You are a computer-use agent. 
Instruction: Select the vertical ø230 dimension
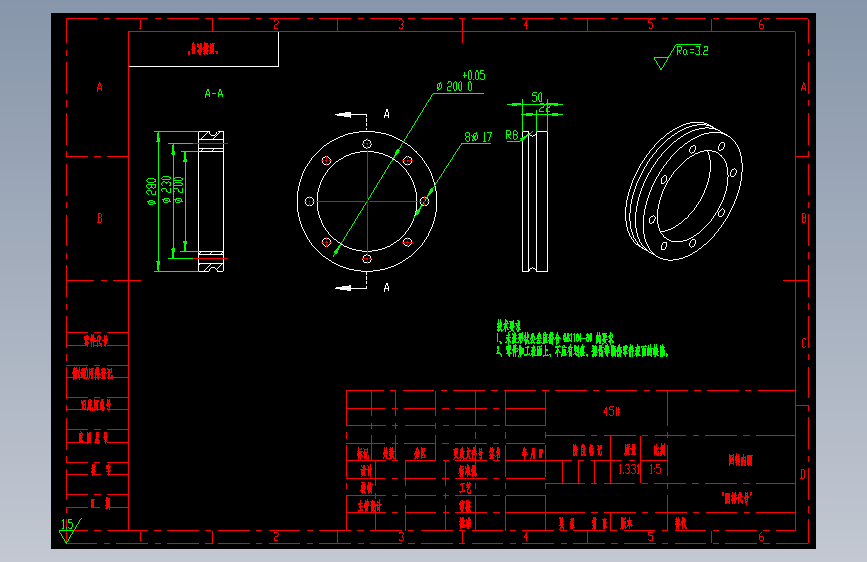(x=166, y=189)
